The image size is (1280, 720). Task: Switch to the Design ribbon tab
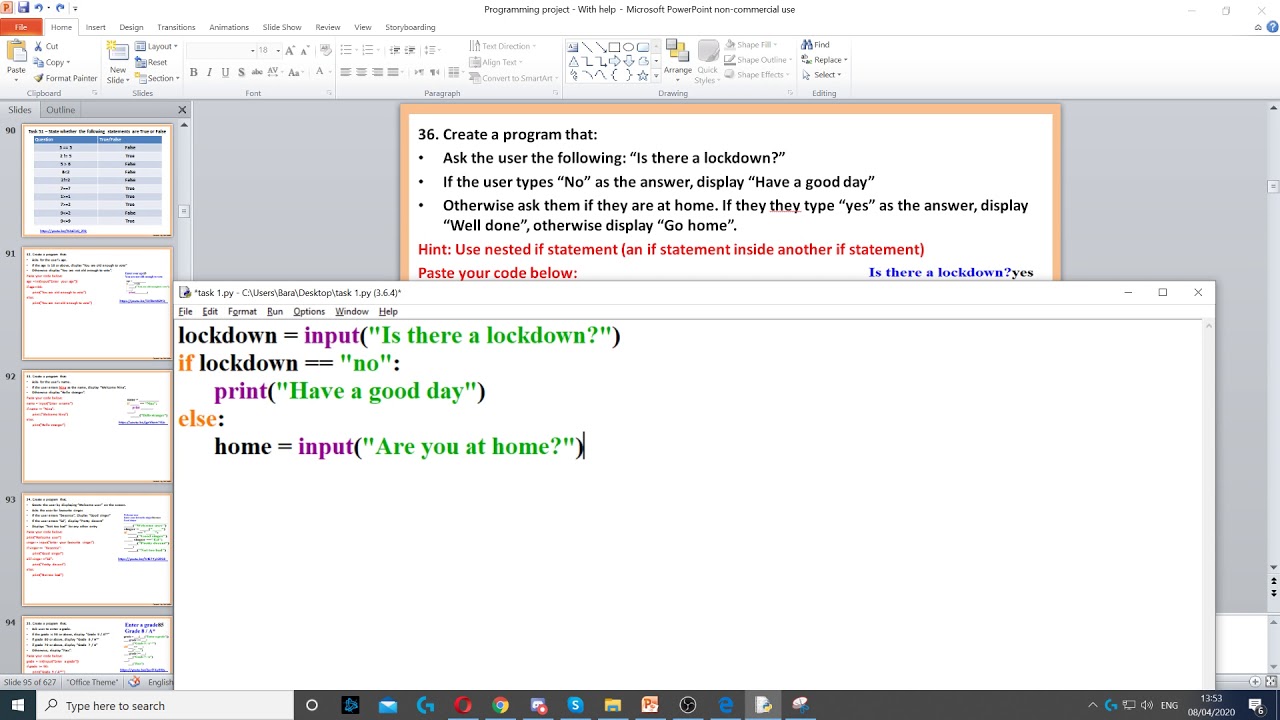coord(131,27)
